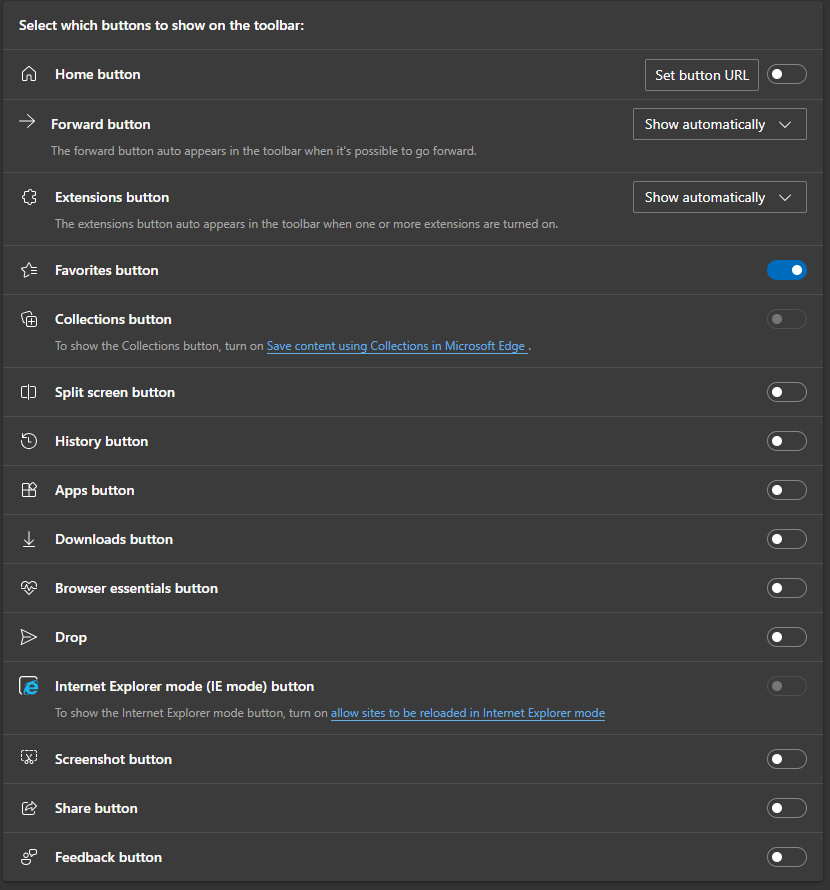Screen dimensions: 830x890
Task: Click the Screenshot button icon
Action: coord(29,757)
